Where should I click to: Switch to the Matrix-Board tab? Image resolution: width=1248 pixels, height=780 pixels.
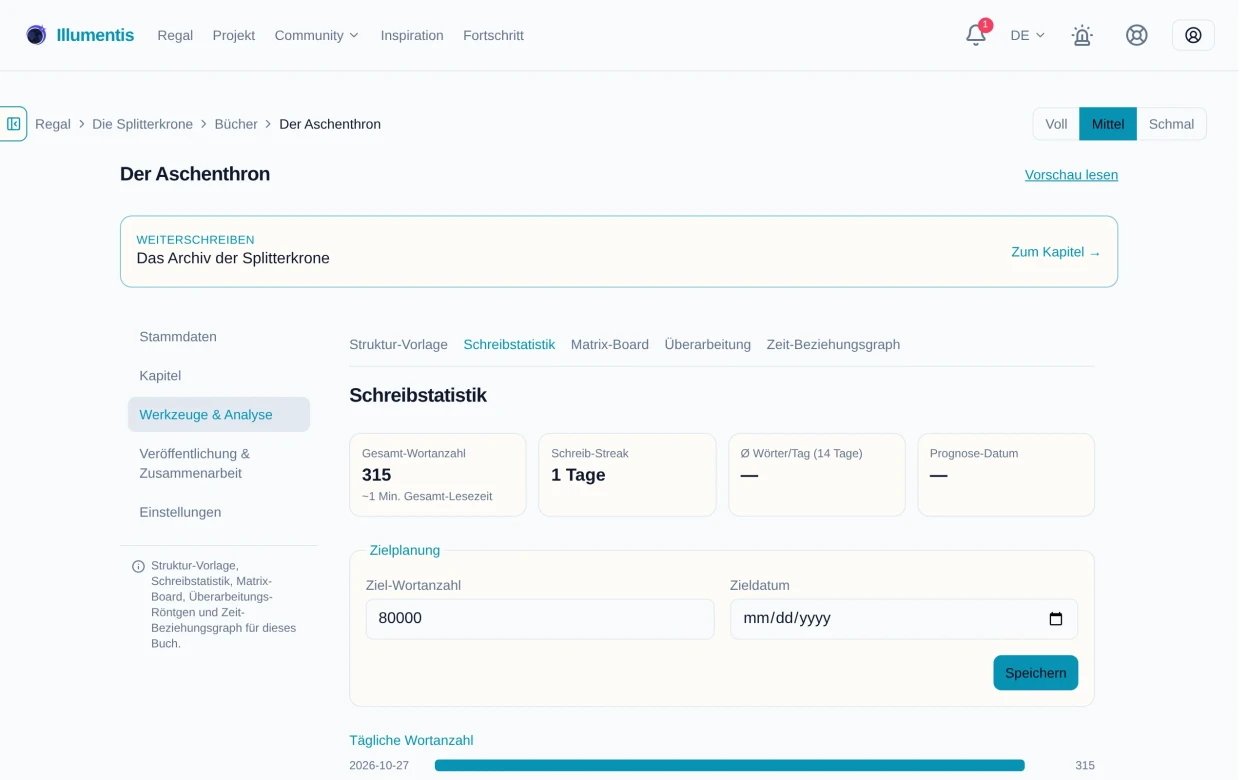(x=610, y=345)
